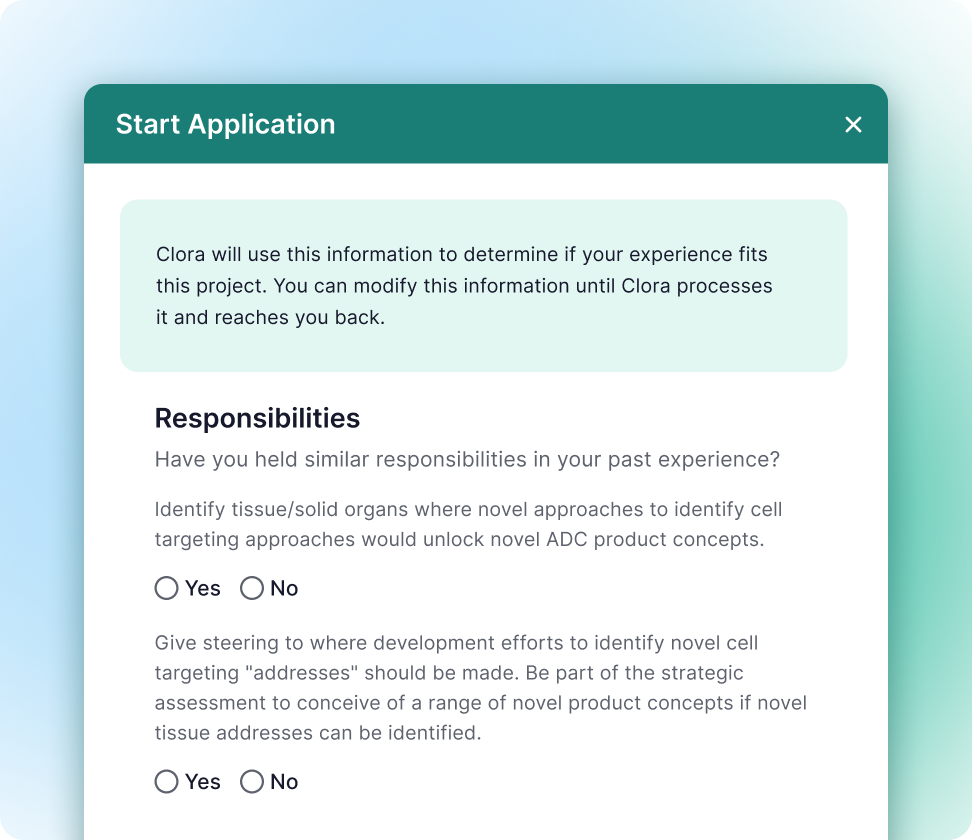Click the Responsibilities section heading
The height and width of the screenshot is (840, 972).
257,418
